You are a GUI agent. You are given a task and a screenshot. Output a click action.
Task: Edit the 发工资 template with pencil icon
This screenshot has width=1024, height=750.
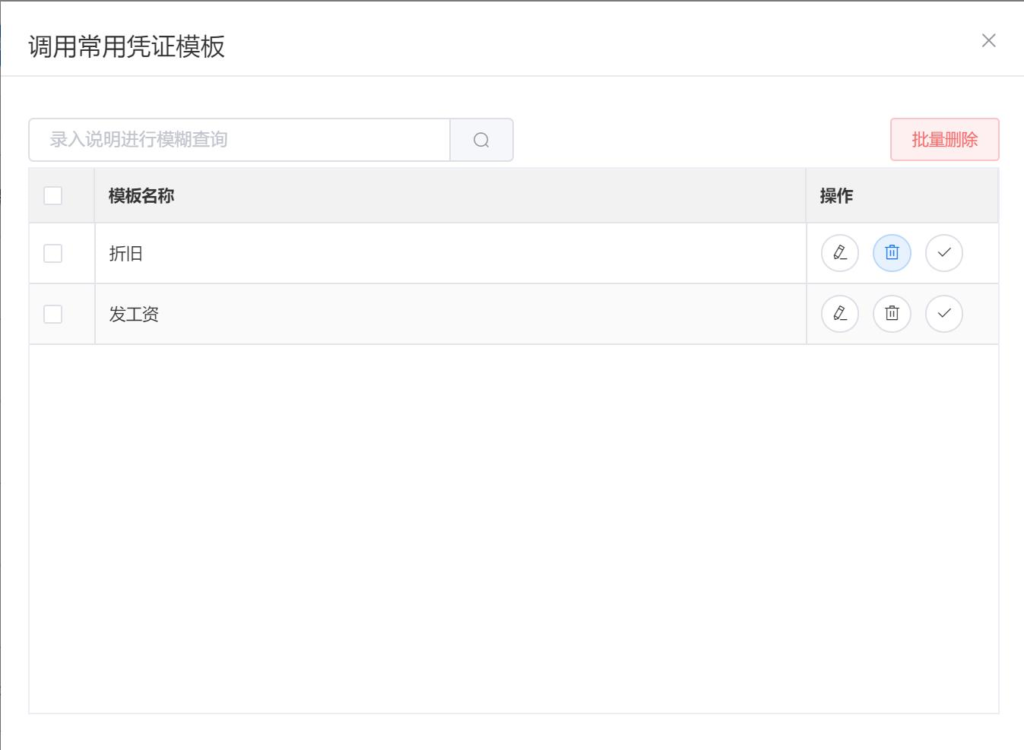pyautogui.click(x=839, y=314)
